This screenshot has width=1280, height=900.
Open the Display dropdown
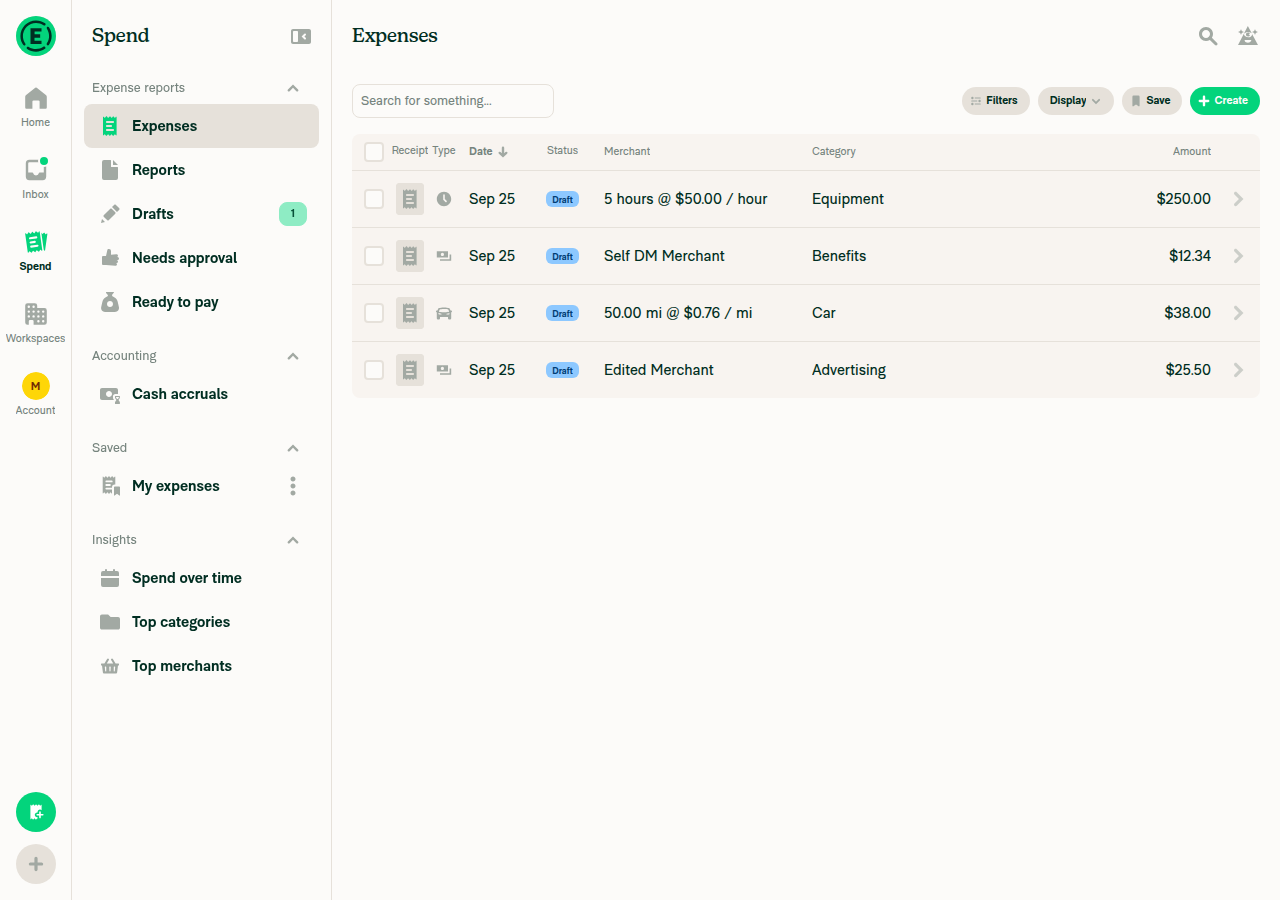pos(1075,101)
